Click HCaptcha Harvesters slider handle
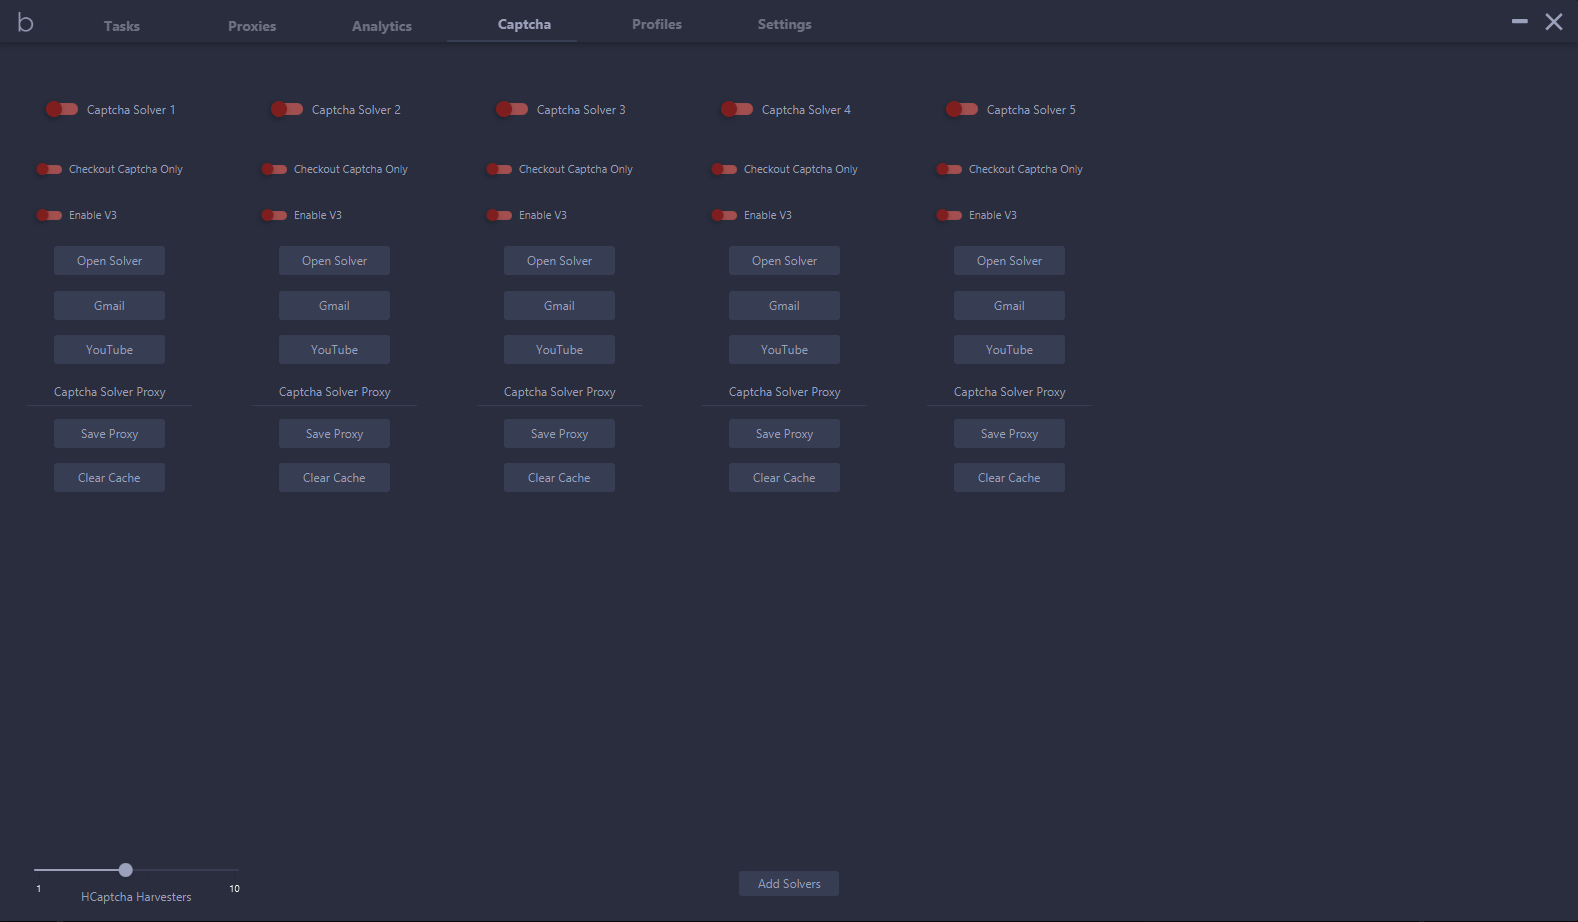Viewport: 1578px width, 922px height. coord(125,870)
